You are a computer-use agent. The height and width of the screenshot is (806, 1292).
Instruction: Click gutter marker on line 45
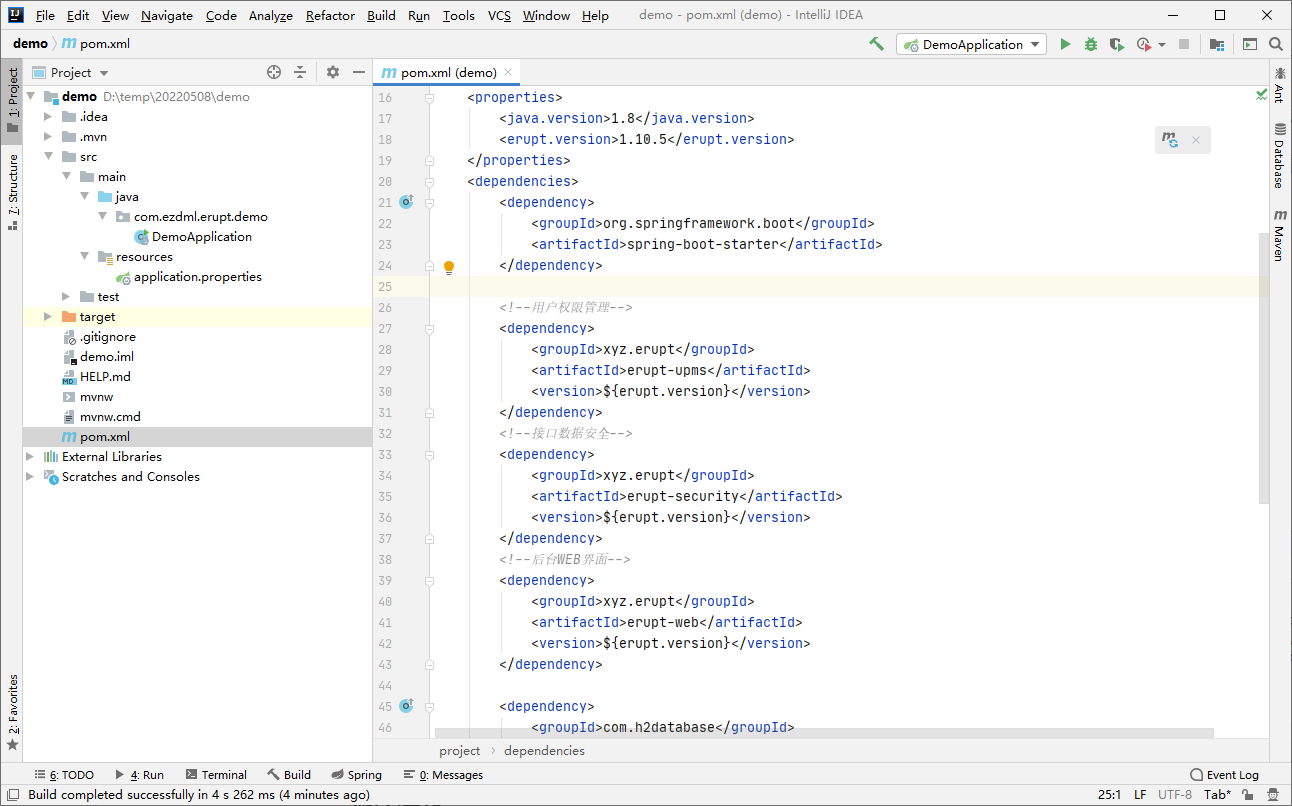click(x=406, y=706)
